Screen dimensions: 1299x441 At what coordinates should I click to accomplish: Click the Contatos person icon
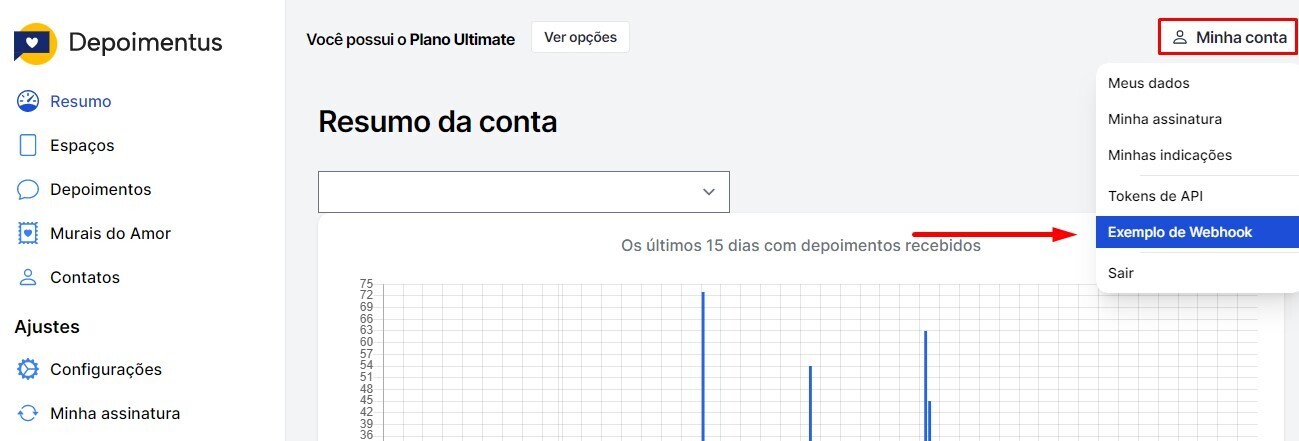click(x=28, y=277)
